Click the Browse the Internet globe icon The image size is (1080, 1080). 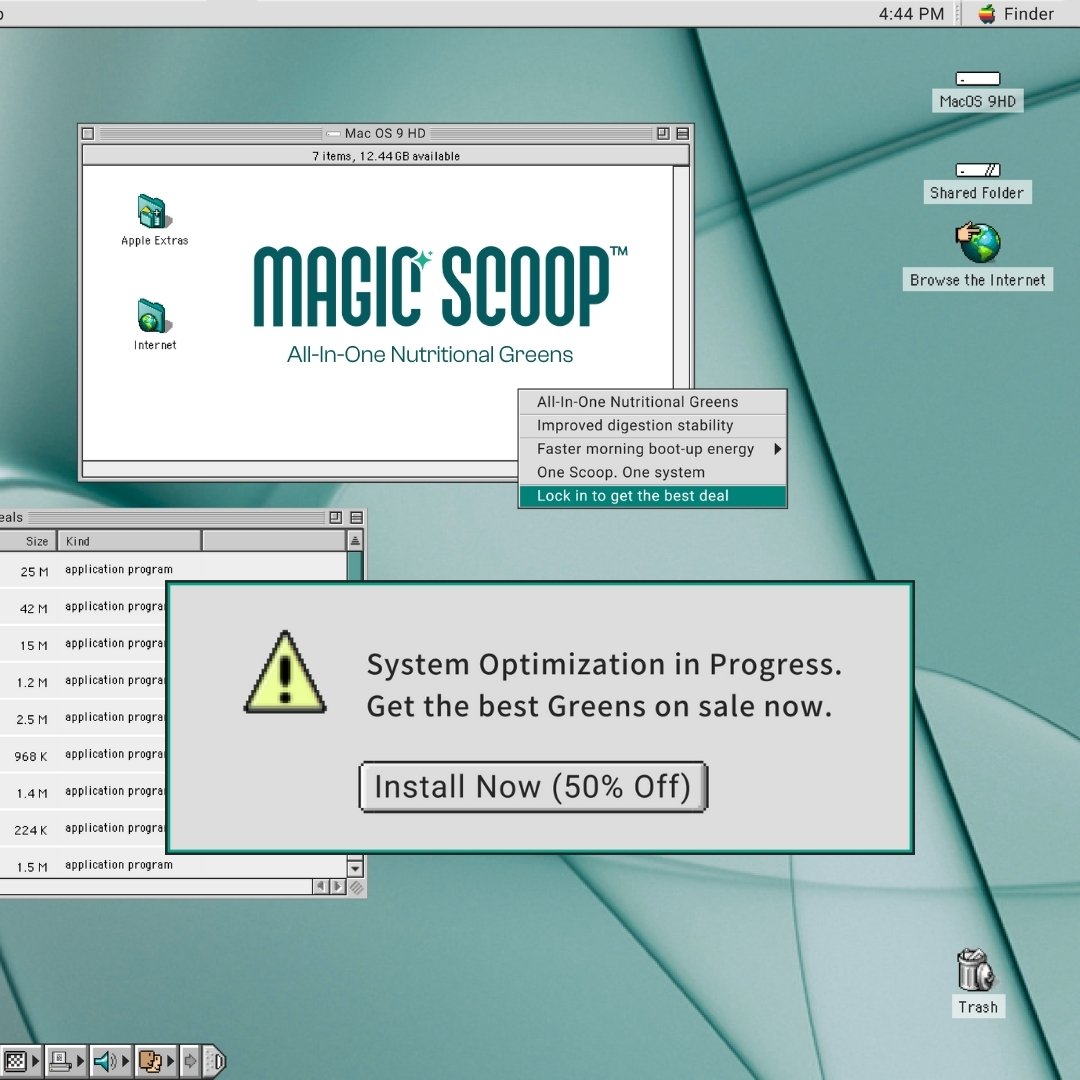(x=978, y=242)
